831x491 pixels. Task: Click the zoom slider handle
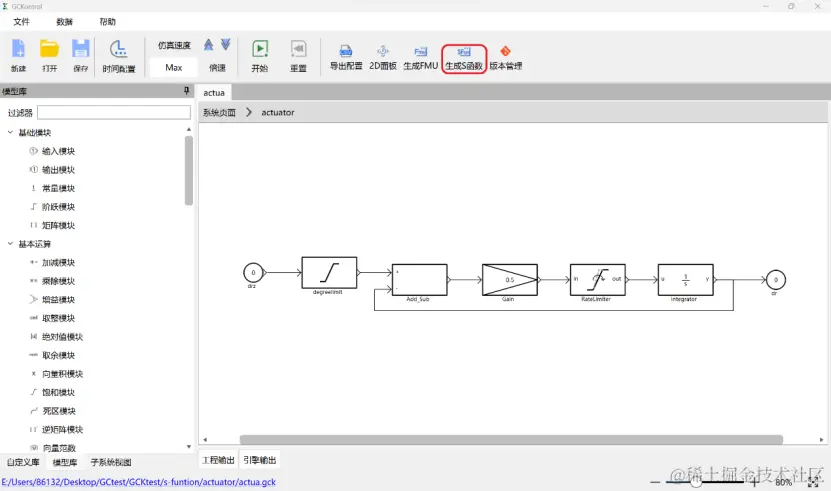pyautogui.click(x=696, y=482)
